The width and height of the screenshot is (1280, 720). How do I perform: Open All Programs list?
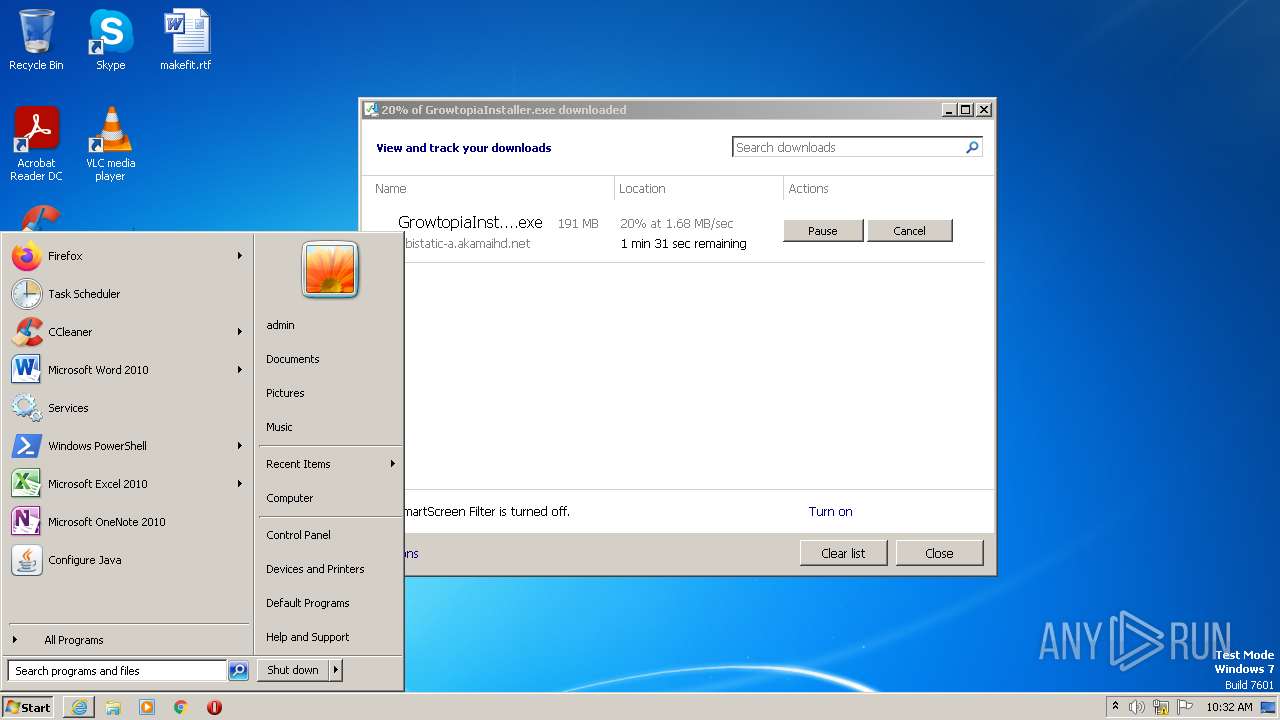pyautogui.click(x=127, y=640)
